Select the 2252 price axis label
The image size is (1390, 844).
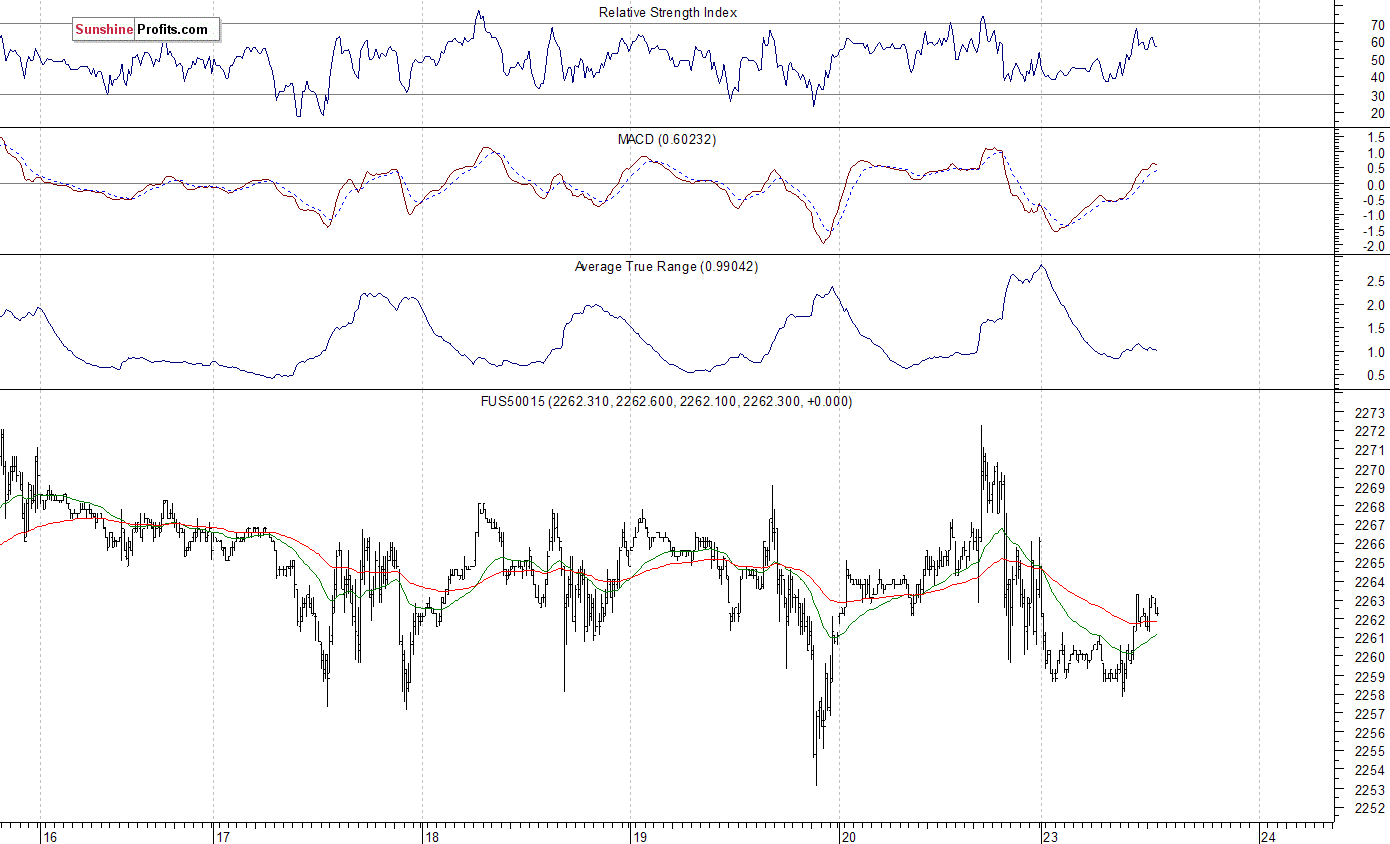[1369, 808]
